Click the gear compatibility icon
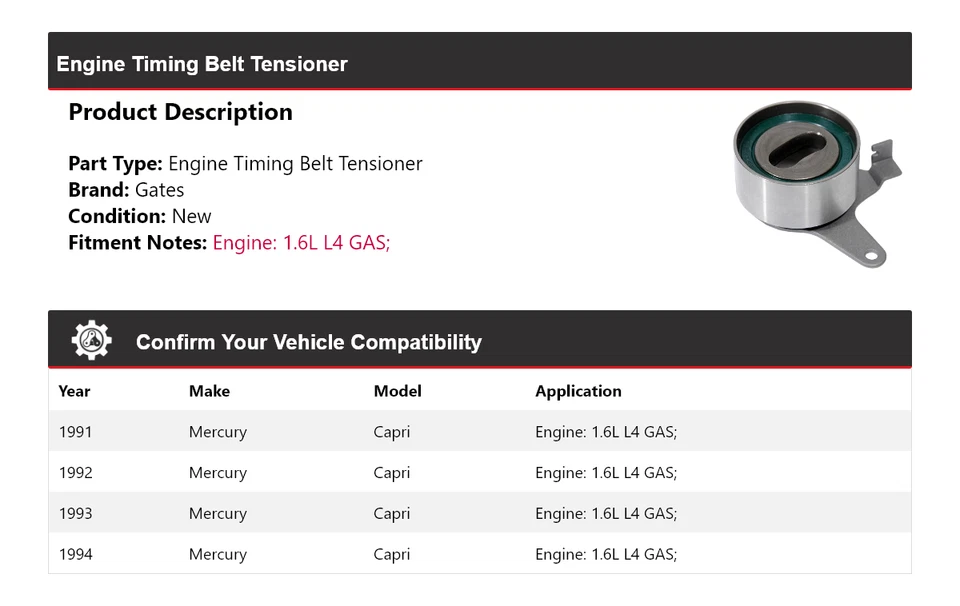 (91, 341)
